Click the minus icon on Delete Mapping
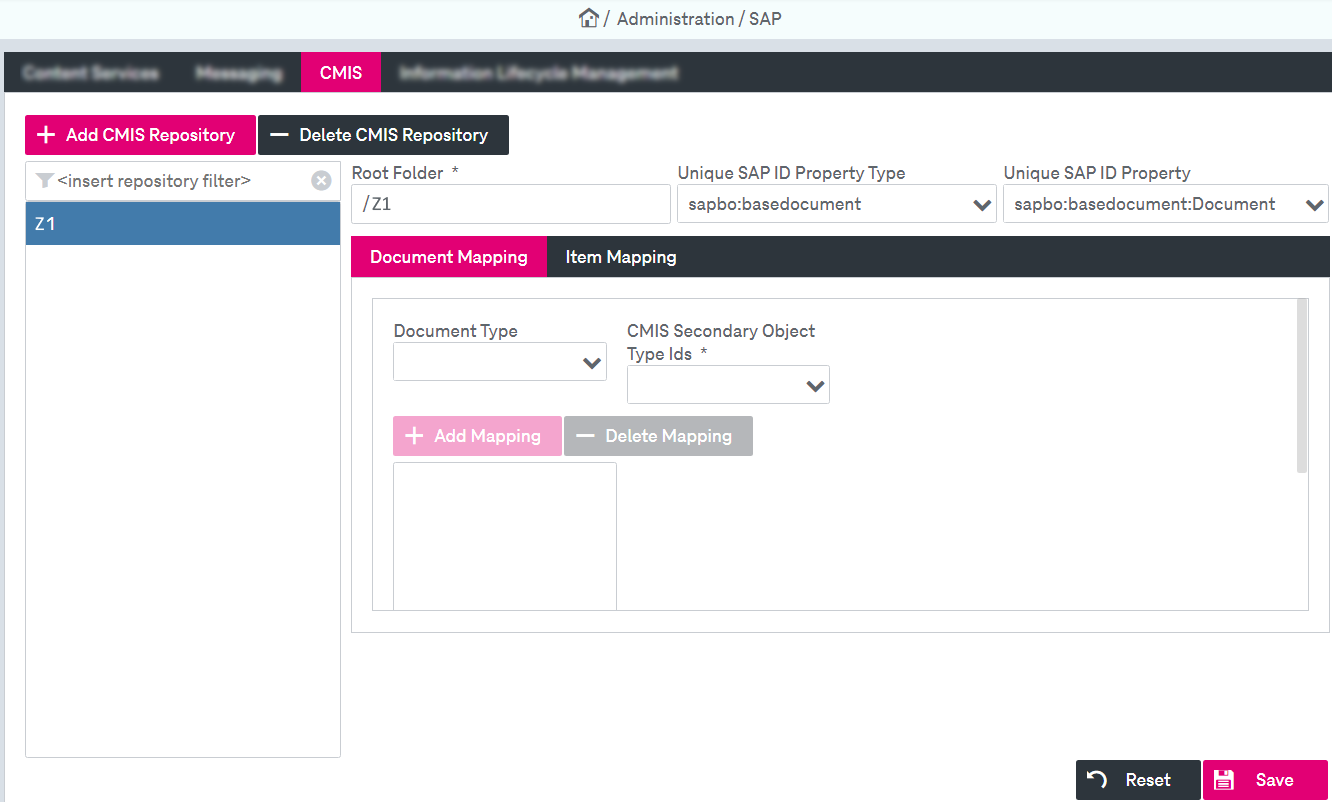This screenshot has height=802, width=1332. tap(588, 435)
